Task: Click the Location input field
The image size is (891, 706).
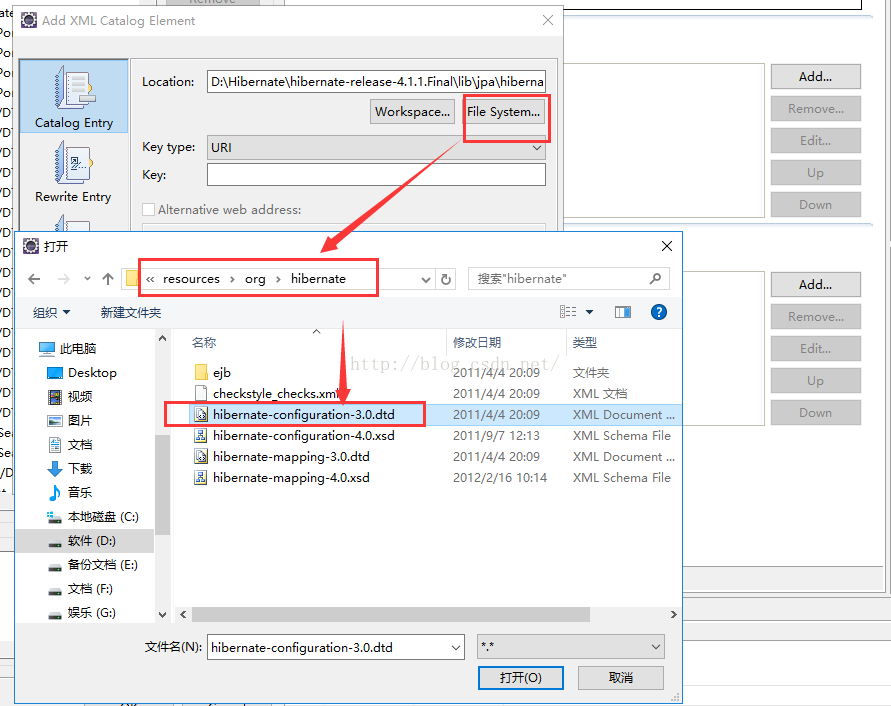Action: click(x=376, y=82)
